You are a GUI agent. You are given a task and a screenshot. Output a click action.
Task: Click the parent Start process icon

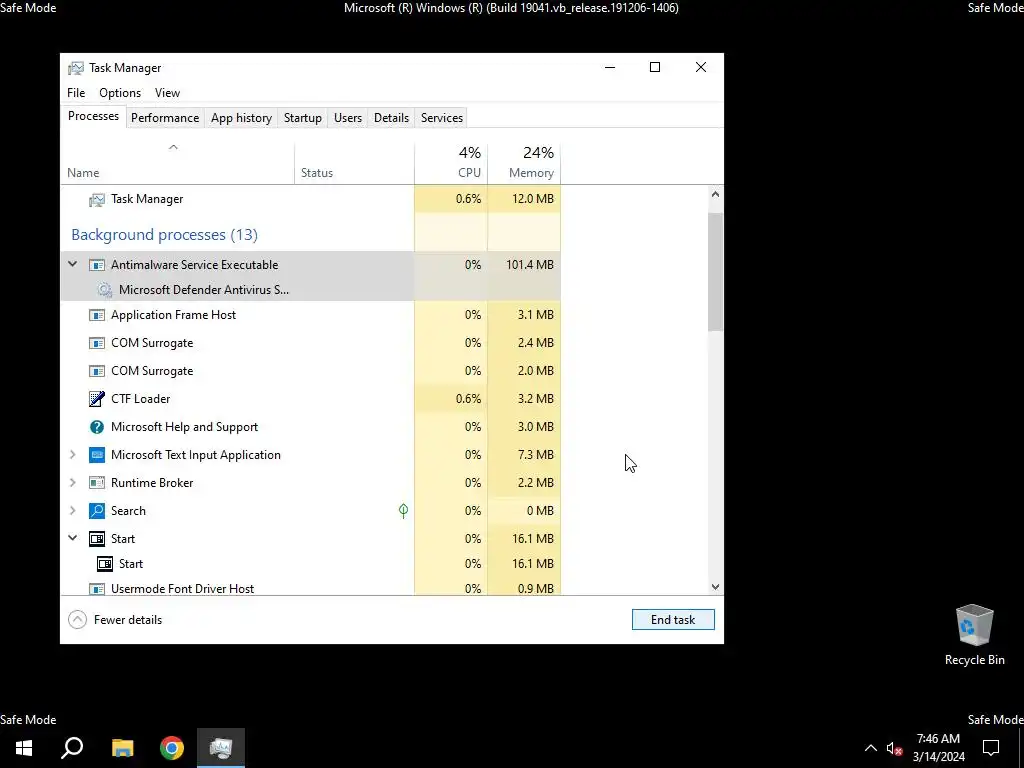(97, 539)
